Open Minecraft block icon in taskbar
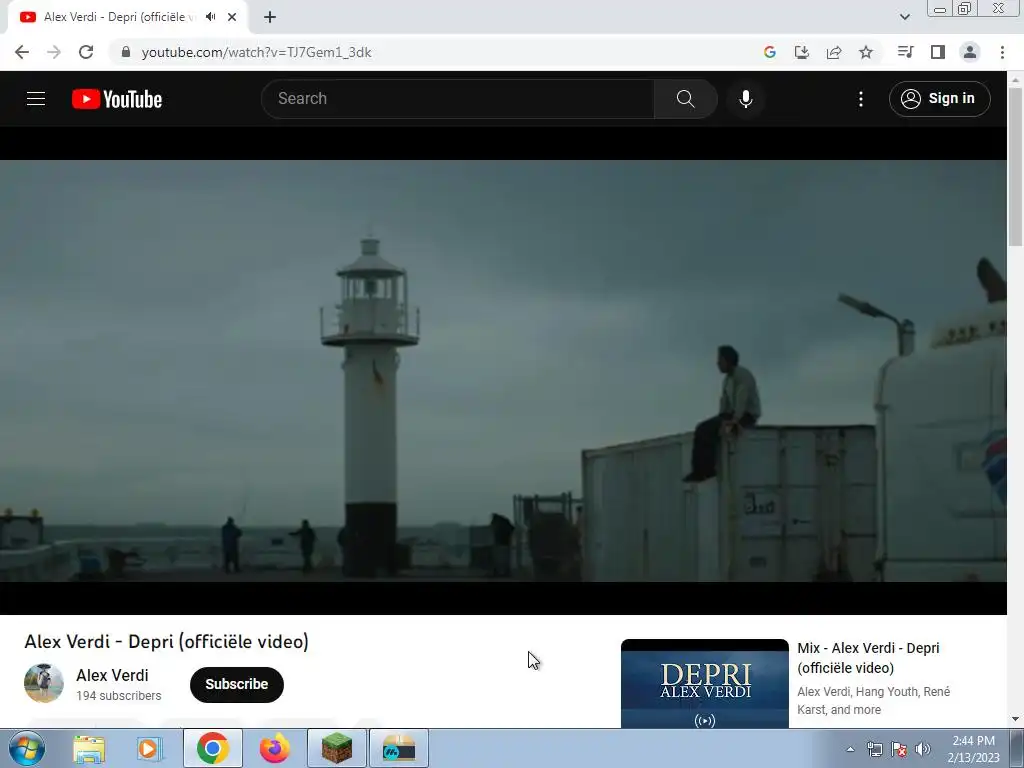The height and width of the screenshot is (768, 1024). (336, 748)
